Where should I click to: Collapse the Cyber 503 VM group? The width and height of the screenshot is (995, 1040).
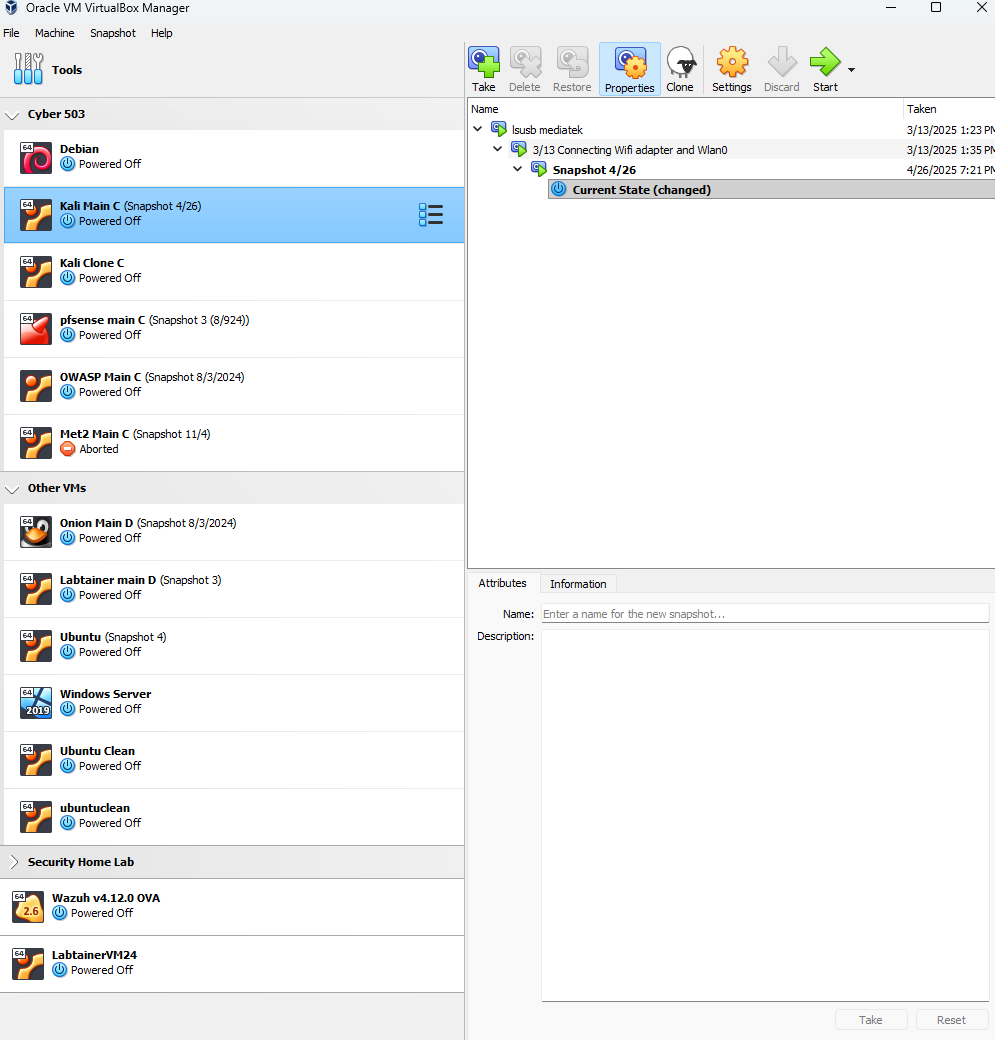coord(12,114)
